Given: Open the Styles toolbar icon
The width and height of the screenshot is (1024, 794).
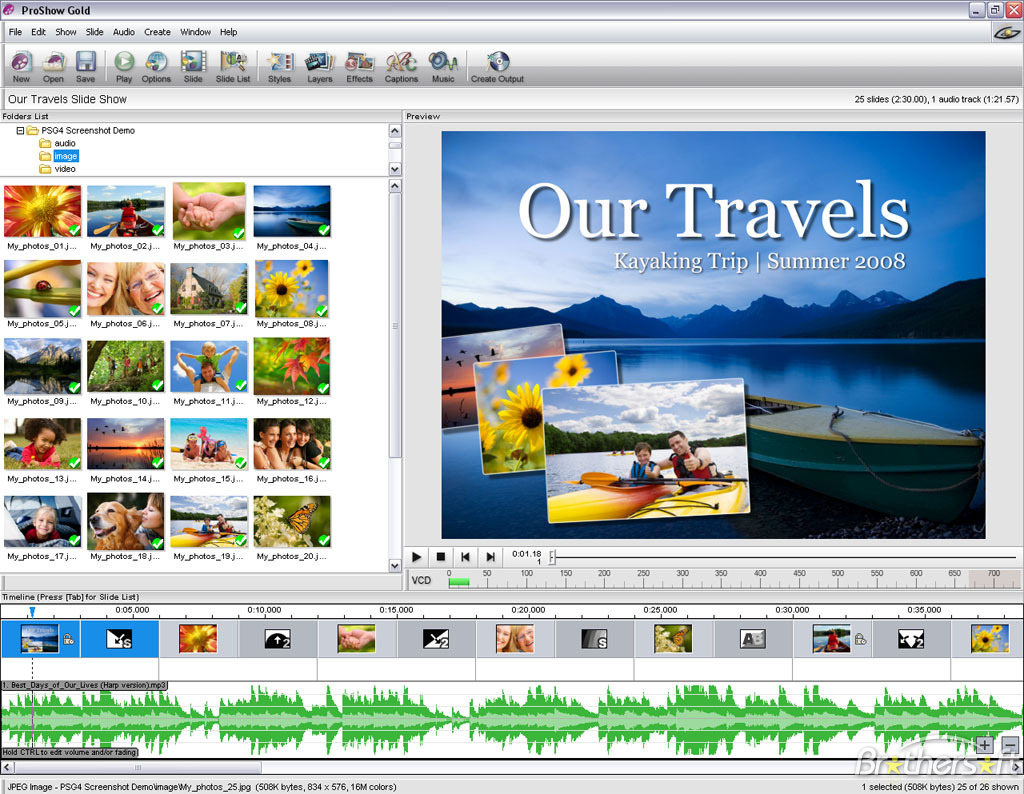Looking at the screenshot, I should point(280,62).
